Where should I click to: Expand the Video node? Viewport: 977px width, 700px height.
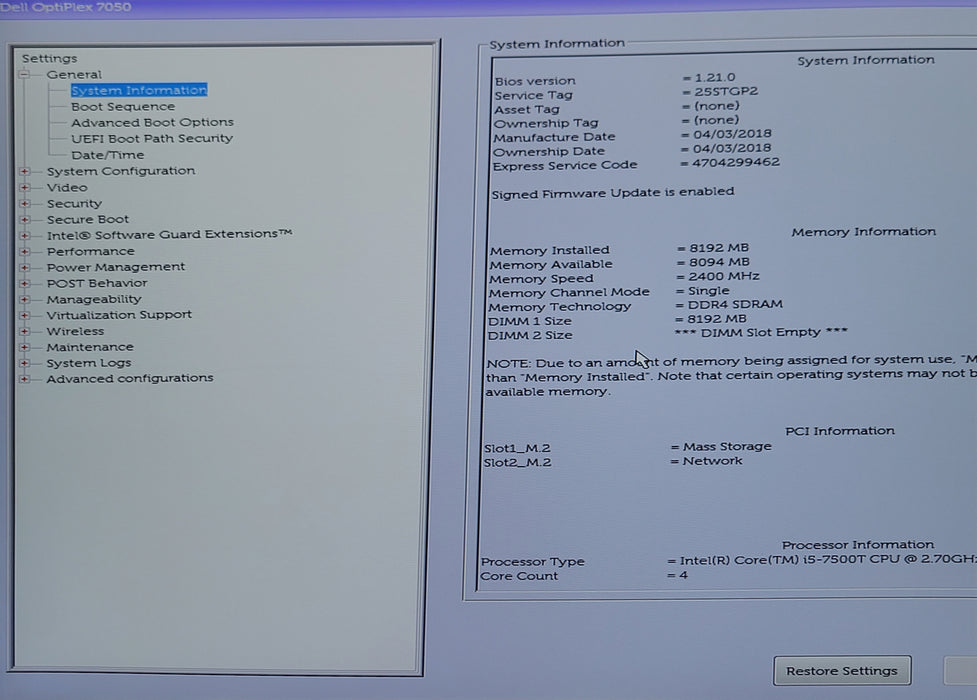24,188
